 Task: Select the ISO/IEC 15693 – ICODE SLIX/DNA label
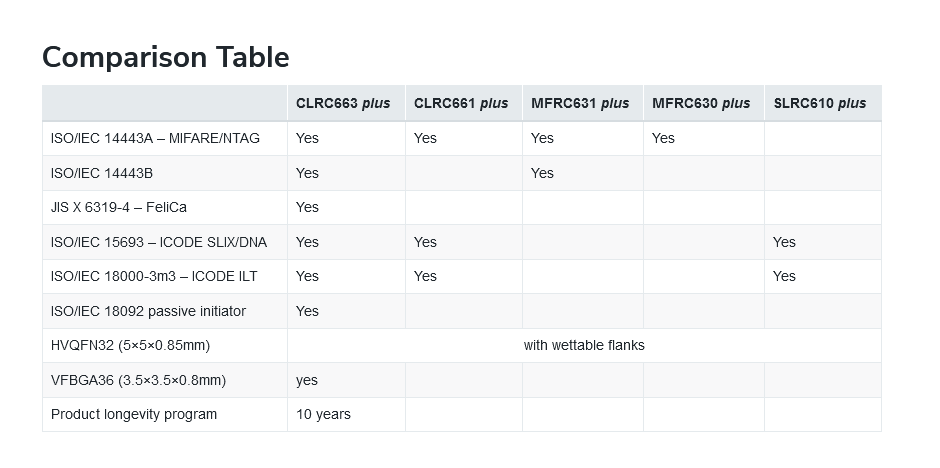click(159, 242)
